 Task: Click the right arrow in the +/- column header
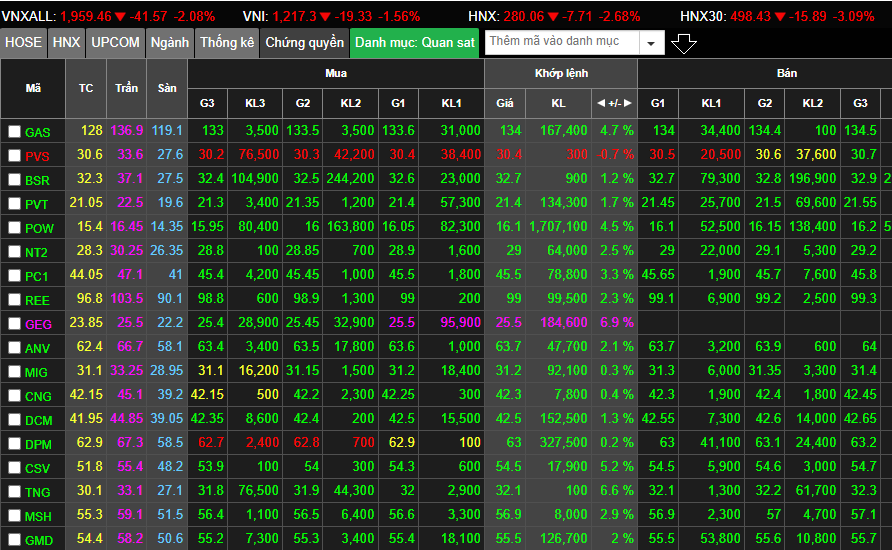coord(628,103)
